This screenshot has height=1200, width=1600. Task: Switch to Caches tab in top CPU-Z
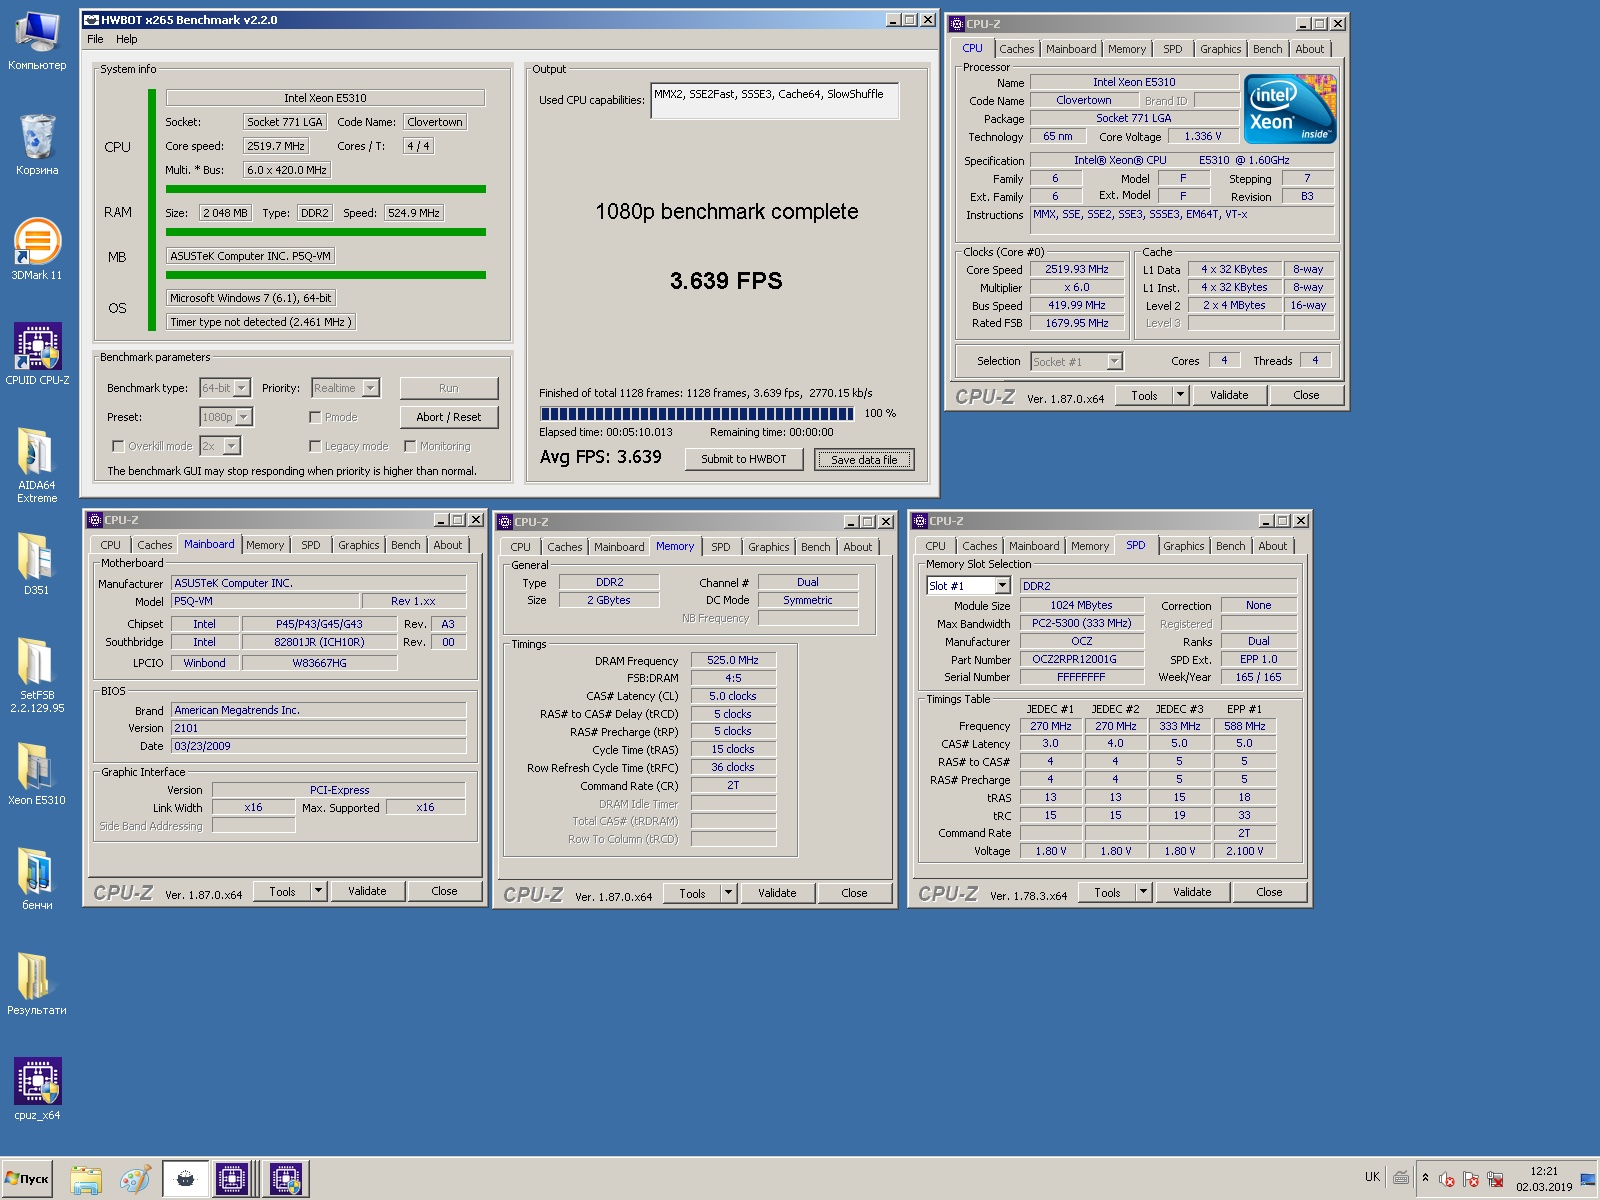[1017, 49]
